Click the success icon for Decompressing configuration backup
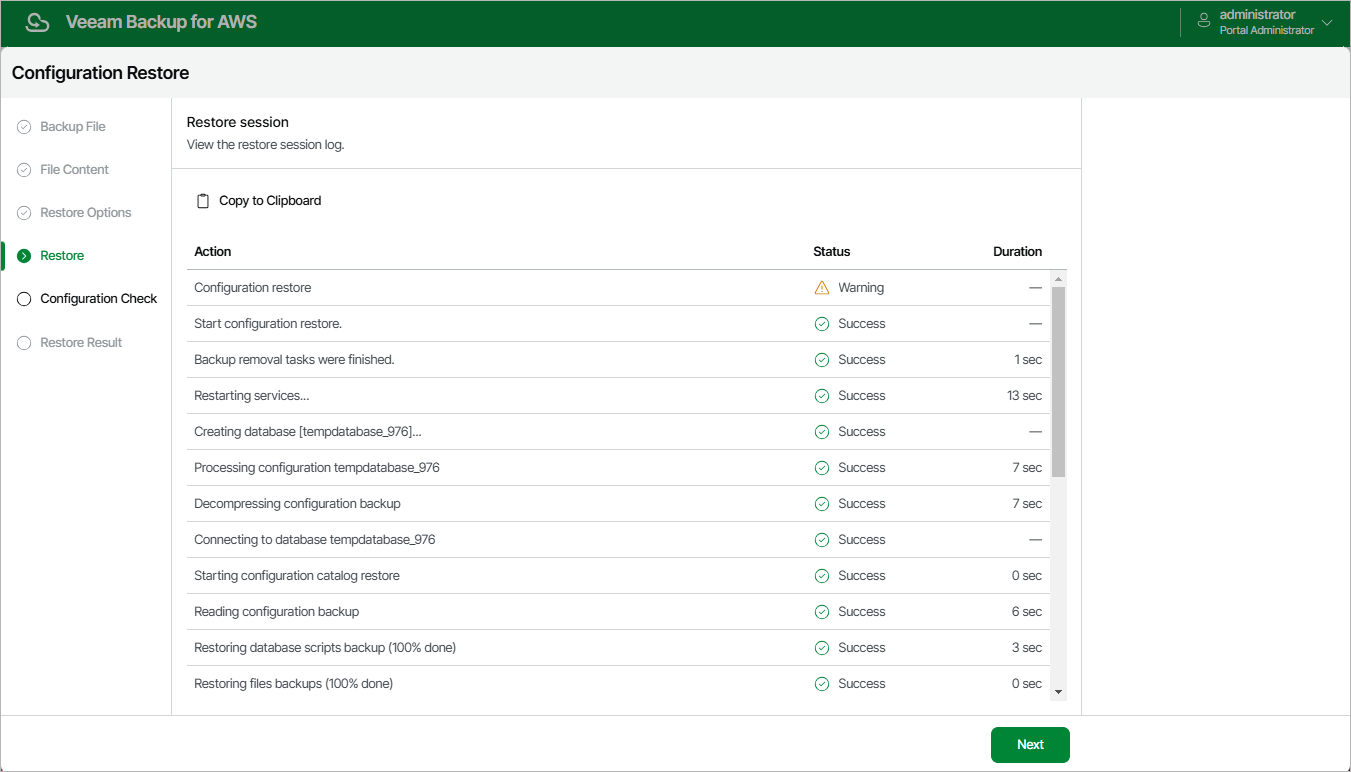The width and height of the screenshot is (1351, 772). [822, 504]
